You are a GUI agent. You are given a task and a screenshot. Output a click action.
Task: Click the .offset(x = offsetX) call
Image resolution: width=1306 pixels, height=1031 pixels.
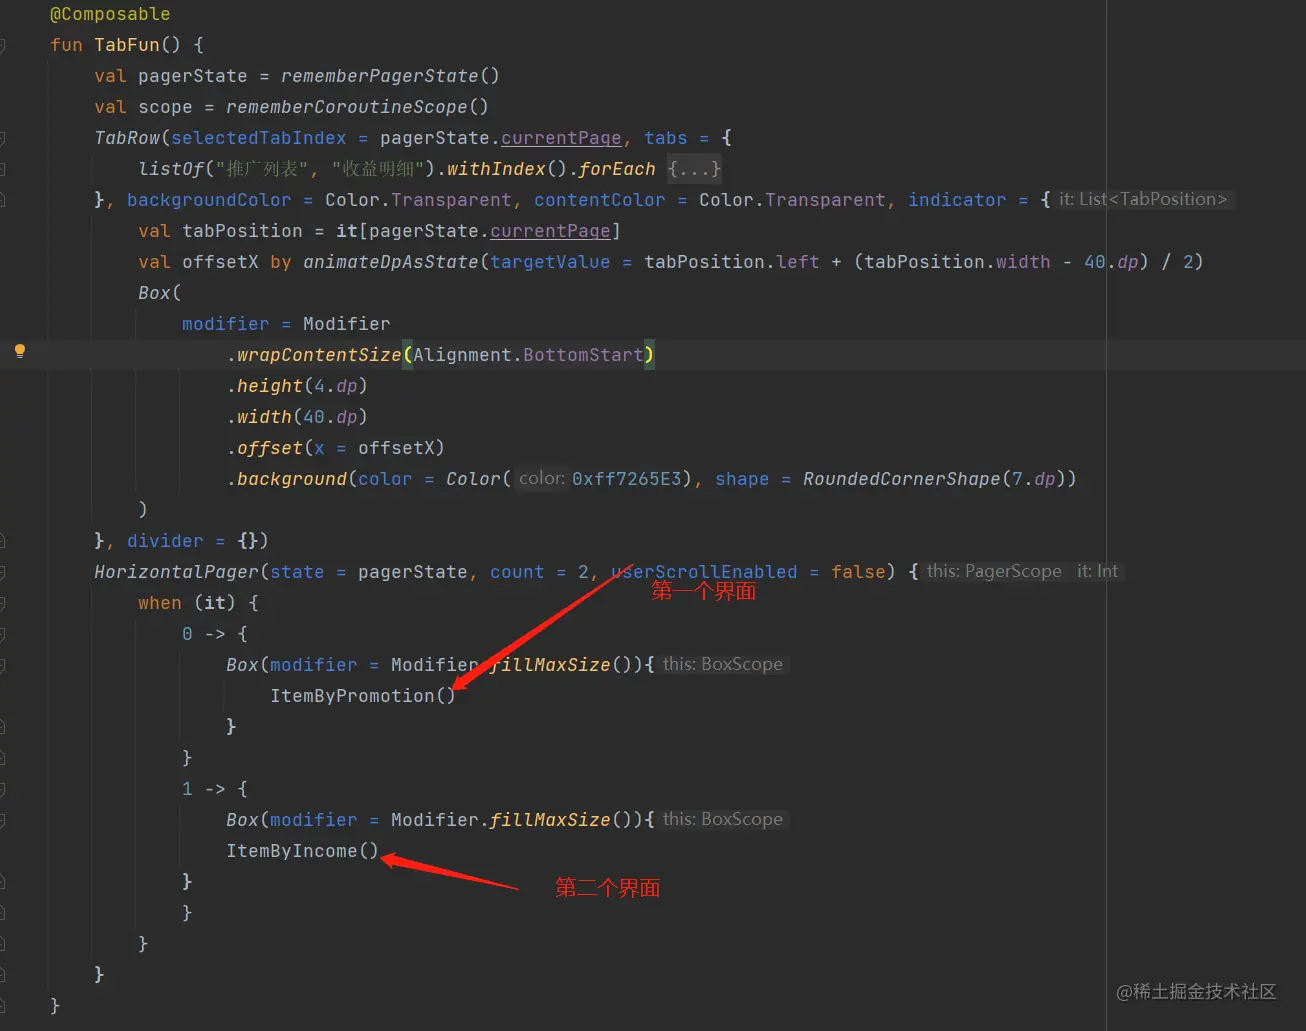(336, 448)
